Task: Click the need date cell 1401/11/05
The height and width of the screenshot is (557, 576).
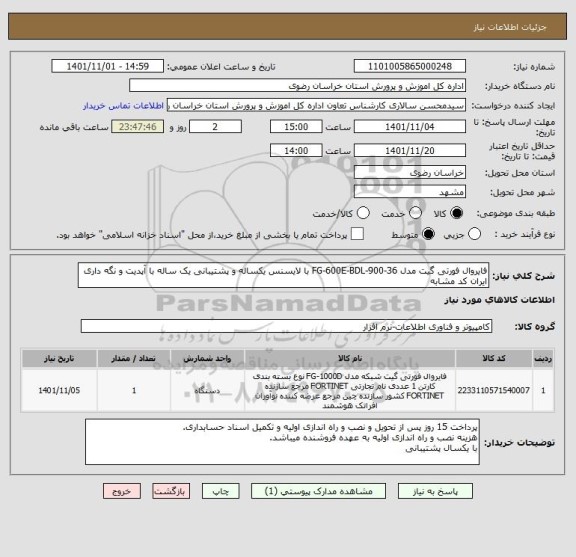Action: click(59, 390)
